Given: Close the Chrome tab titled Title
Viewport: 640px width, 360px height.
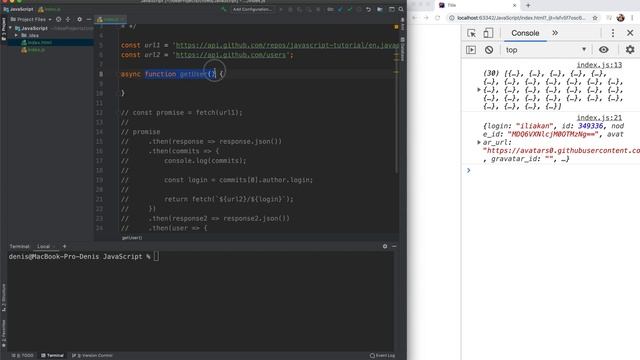Looking at the screenshot, I should (x=514, y=5).
